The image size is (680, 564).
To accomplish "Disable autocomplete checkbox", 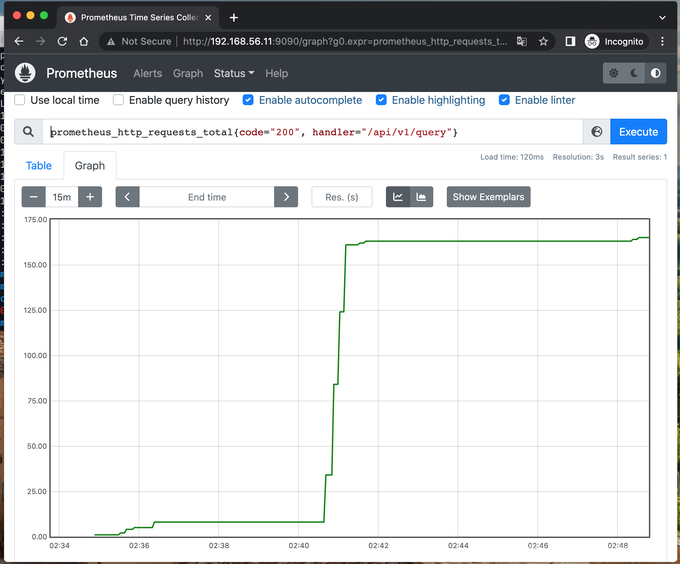I will 248,100.
